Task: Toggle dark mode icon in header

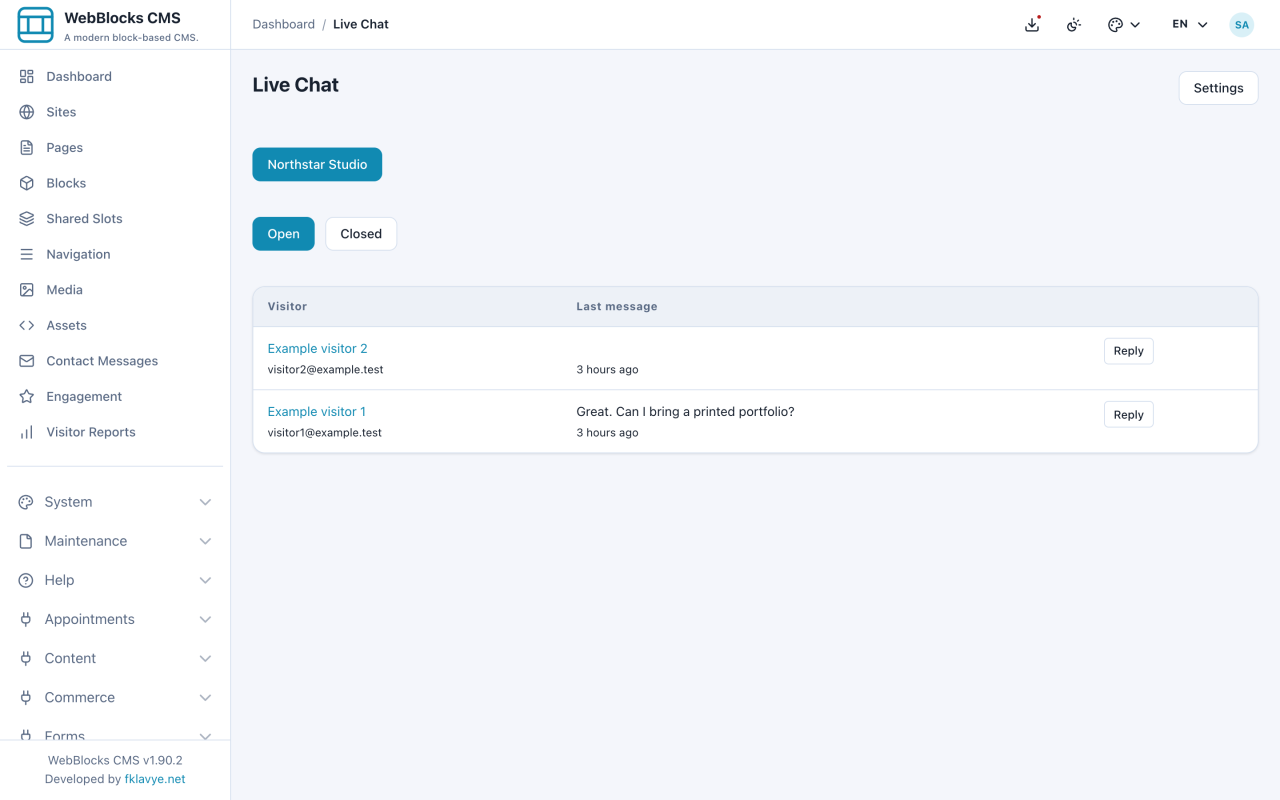Action: pyautogui.click(x=1074, y=25)
